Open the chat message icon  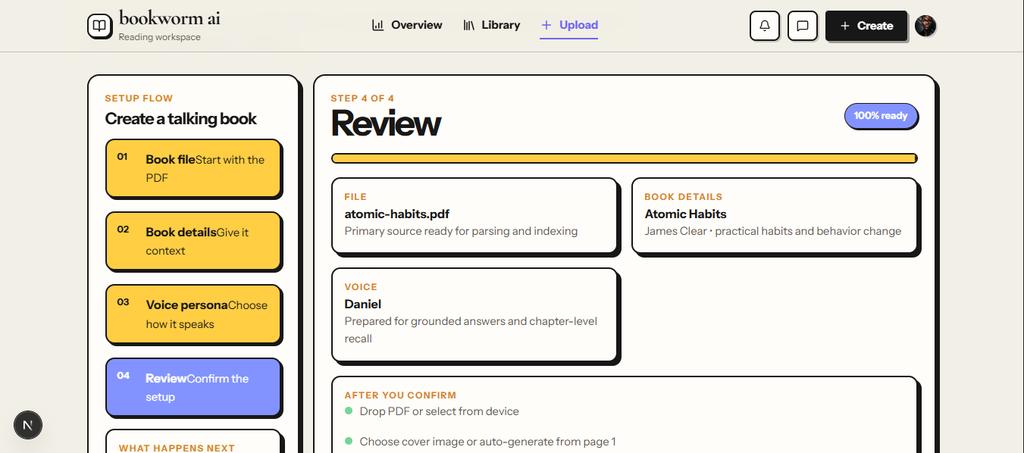(803, 25)
